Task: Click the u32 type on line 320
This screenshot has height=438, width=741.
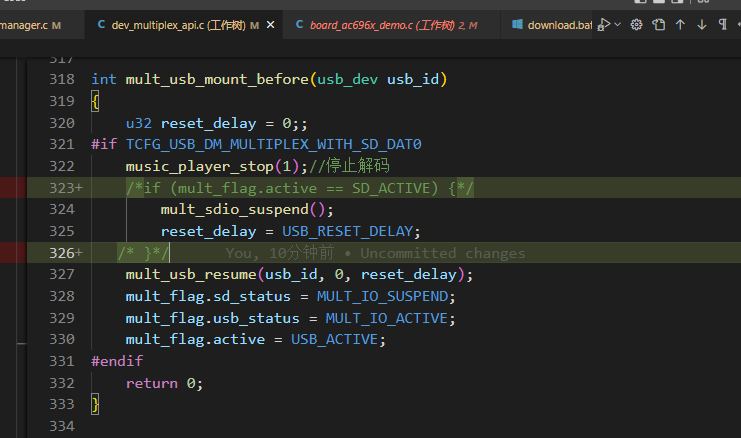Action: (x=139, y=123)
